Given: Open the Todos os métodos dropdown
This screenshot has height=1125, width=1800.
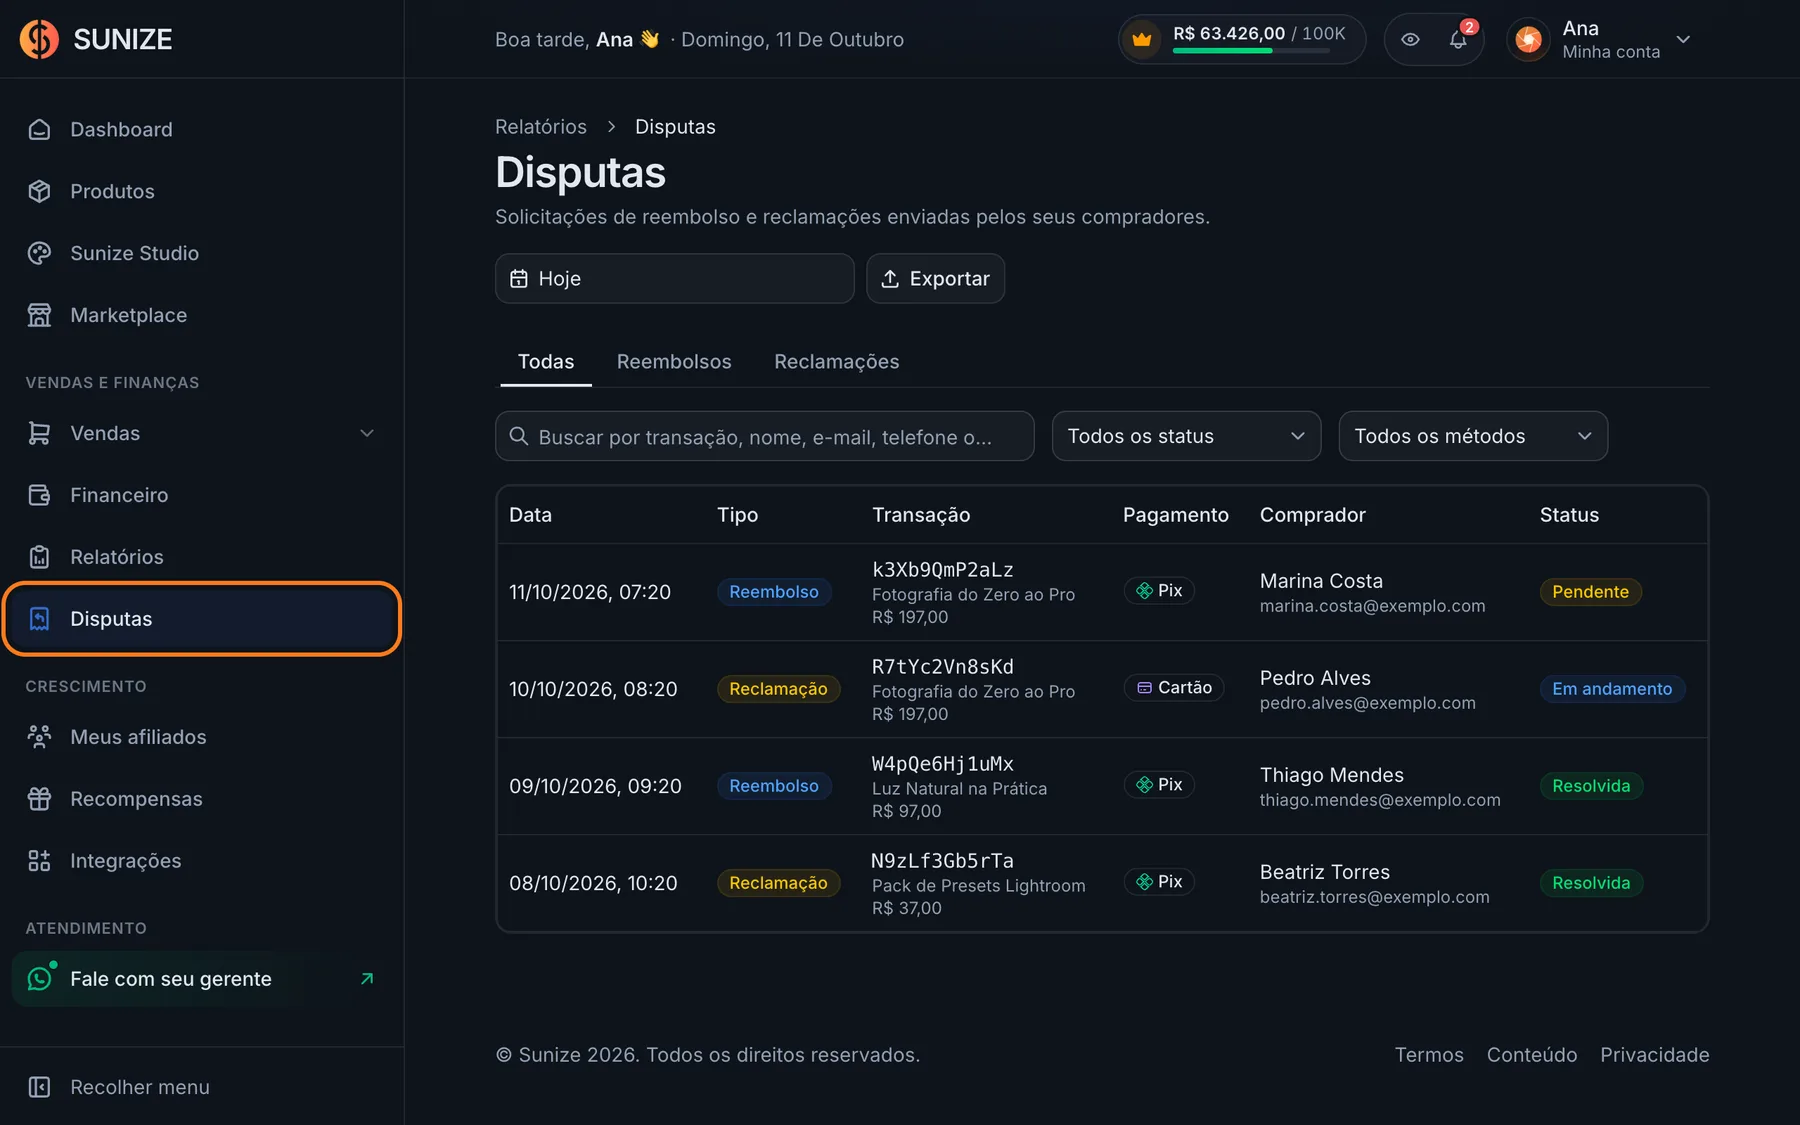Looking at the screenshot, I should tap(1473, 436).
